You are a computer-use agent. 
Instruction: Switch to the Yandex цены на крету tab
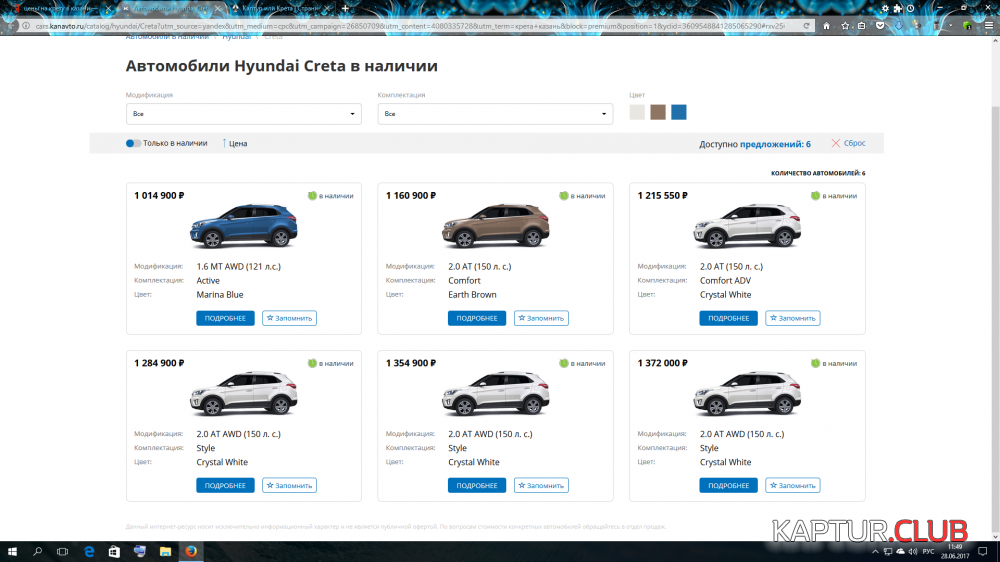coord(62,8)
